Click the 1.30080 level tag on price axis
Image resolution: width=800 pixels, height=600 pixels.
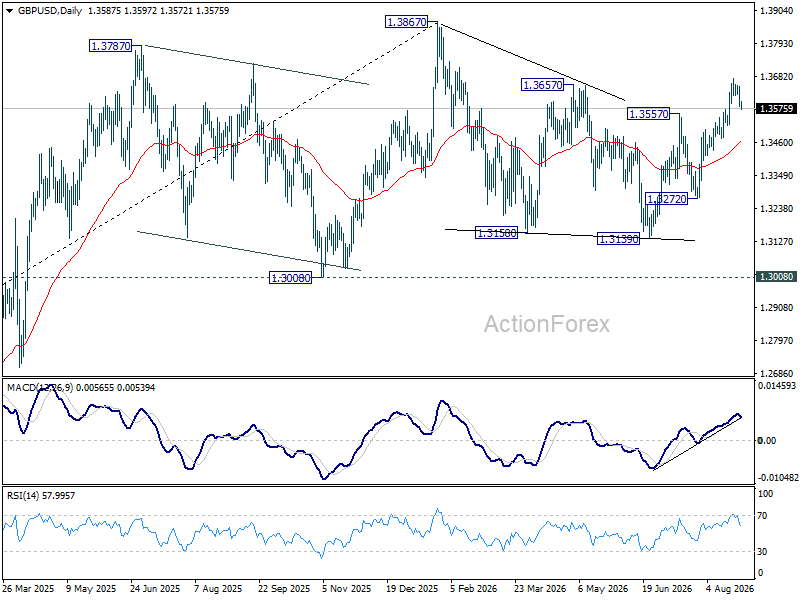click(x=777, y=277)
